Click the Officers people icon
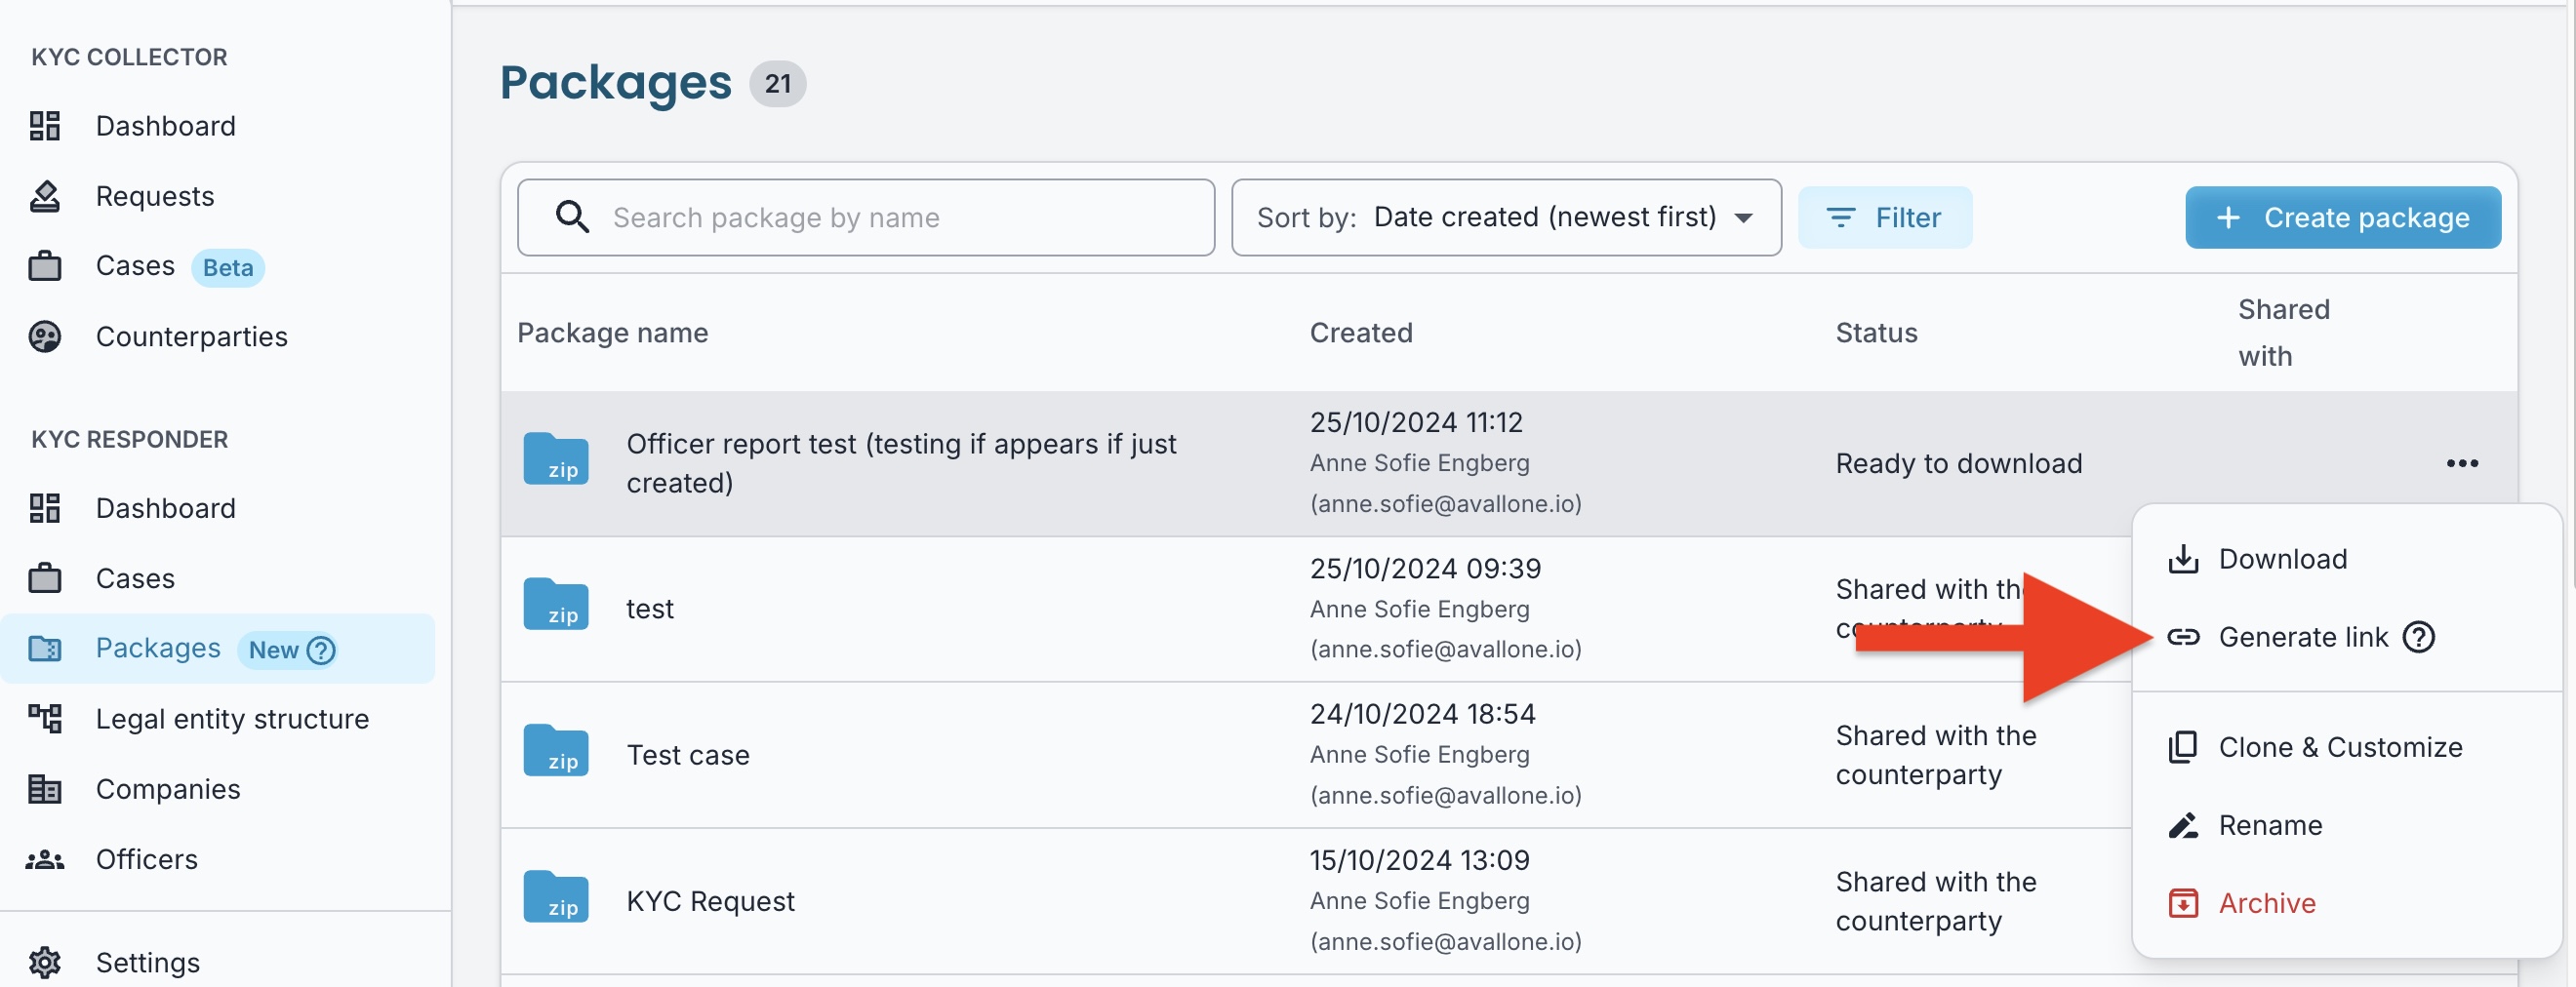2576x987 pixels. (x=45, y=859)
